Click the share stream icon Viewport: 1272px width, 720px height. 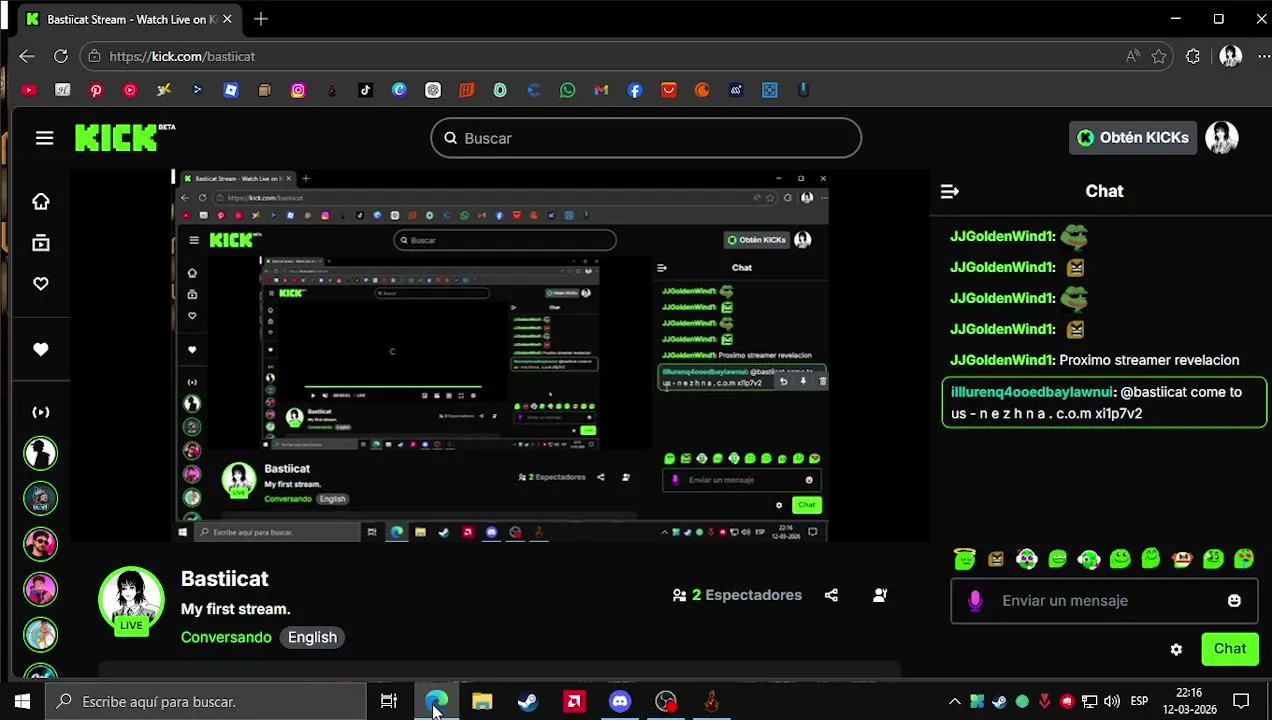(831, 595)
